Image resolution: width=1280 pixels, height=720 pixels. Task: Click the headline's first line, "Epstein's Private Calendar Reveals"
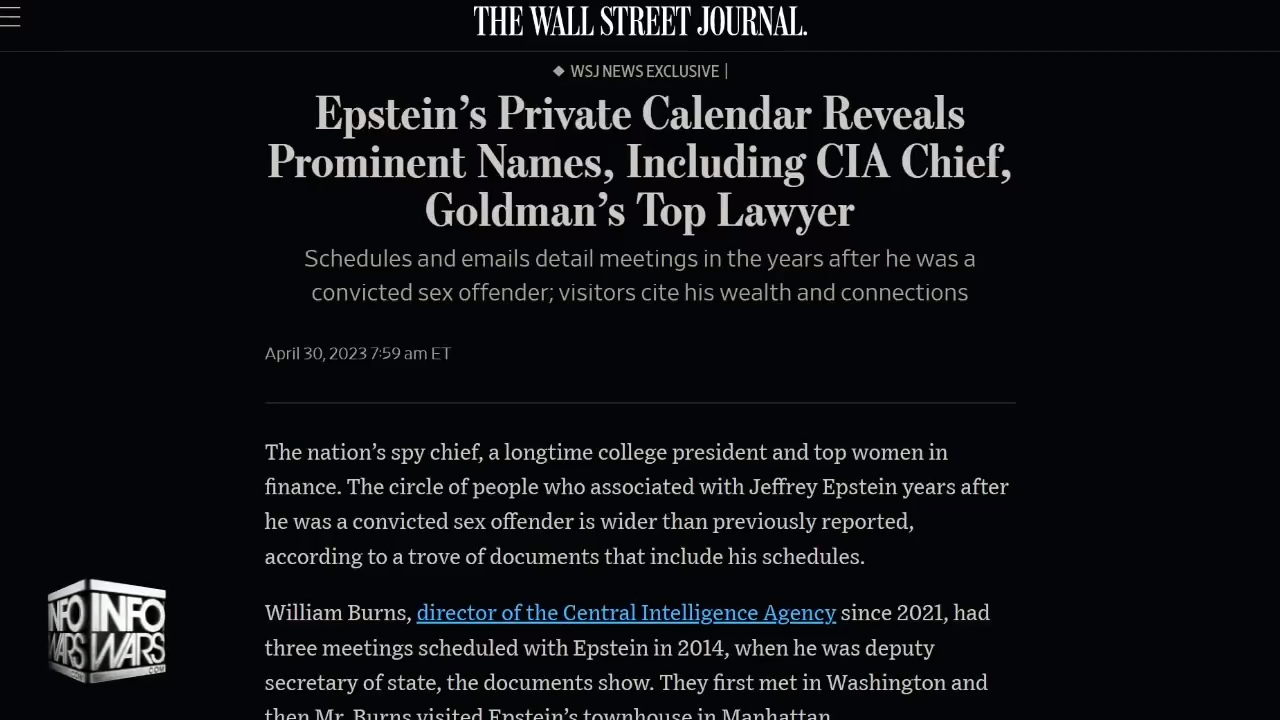click(640, 114)
